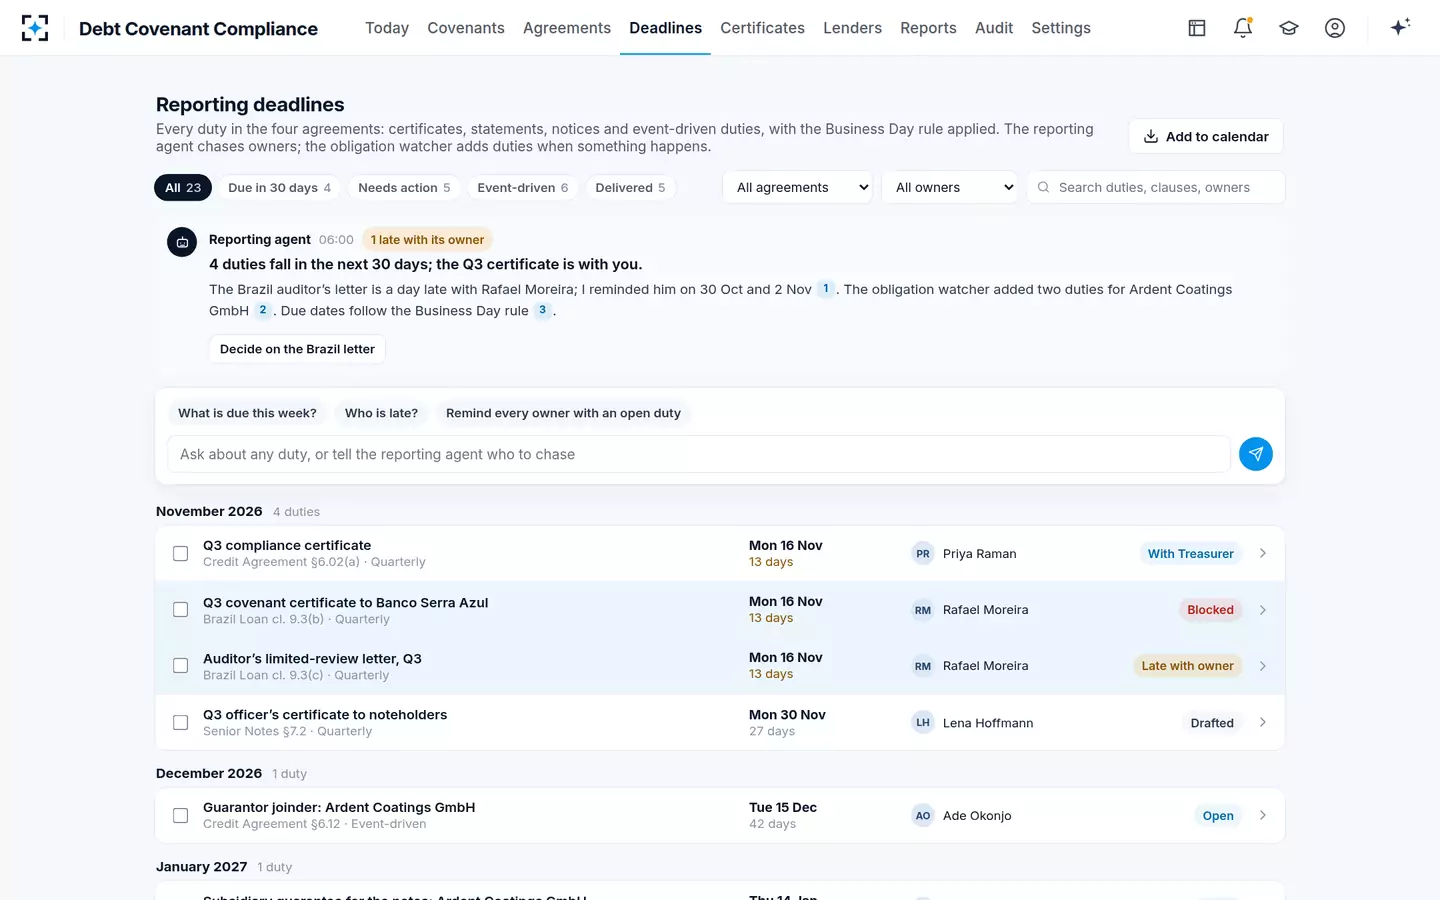Open the All agreements dropdown

[x=798, y=187]
